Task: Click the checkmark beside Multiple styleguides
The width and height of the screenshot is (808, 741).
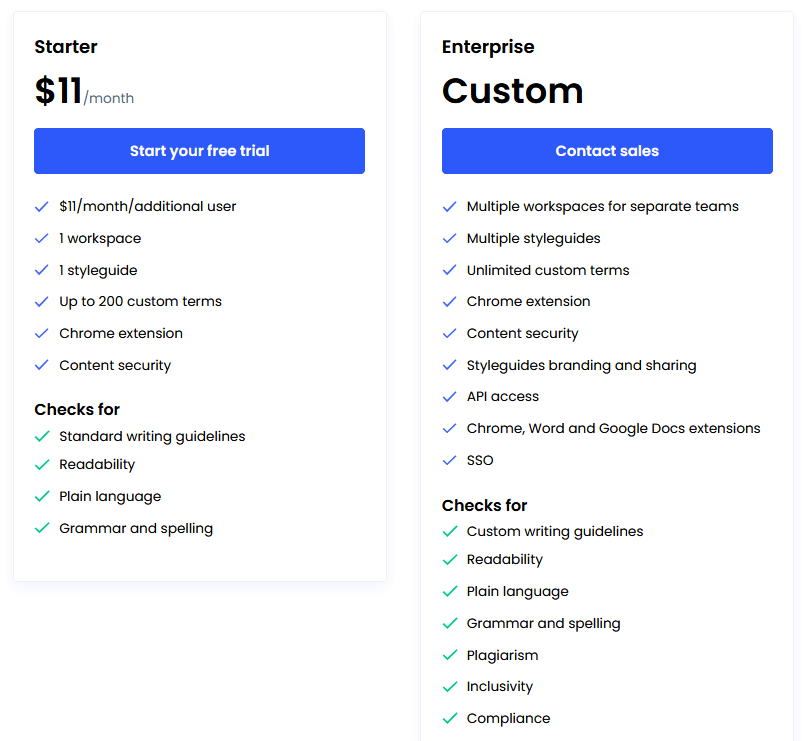Action: tap(449, 239)
